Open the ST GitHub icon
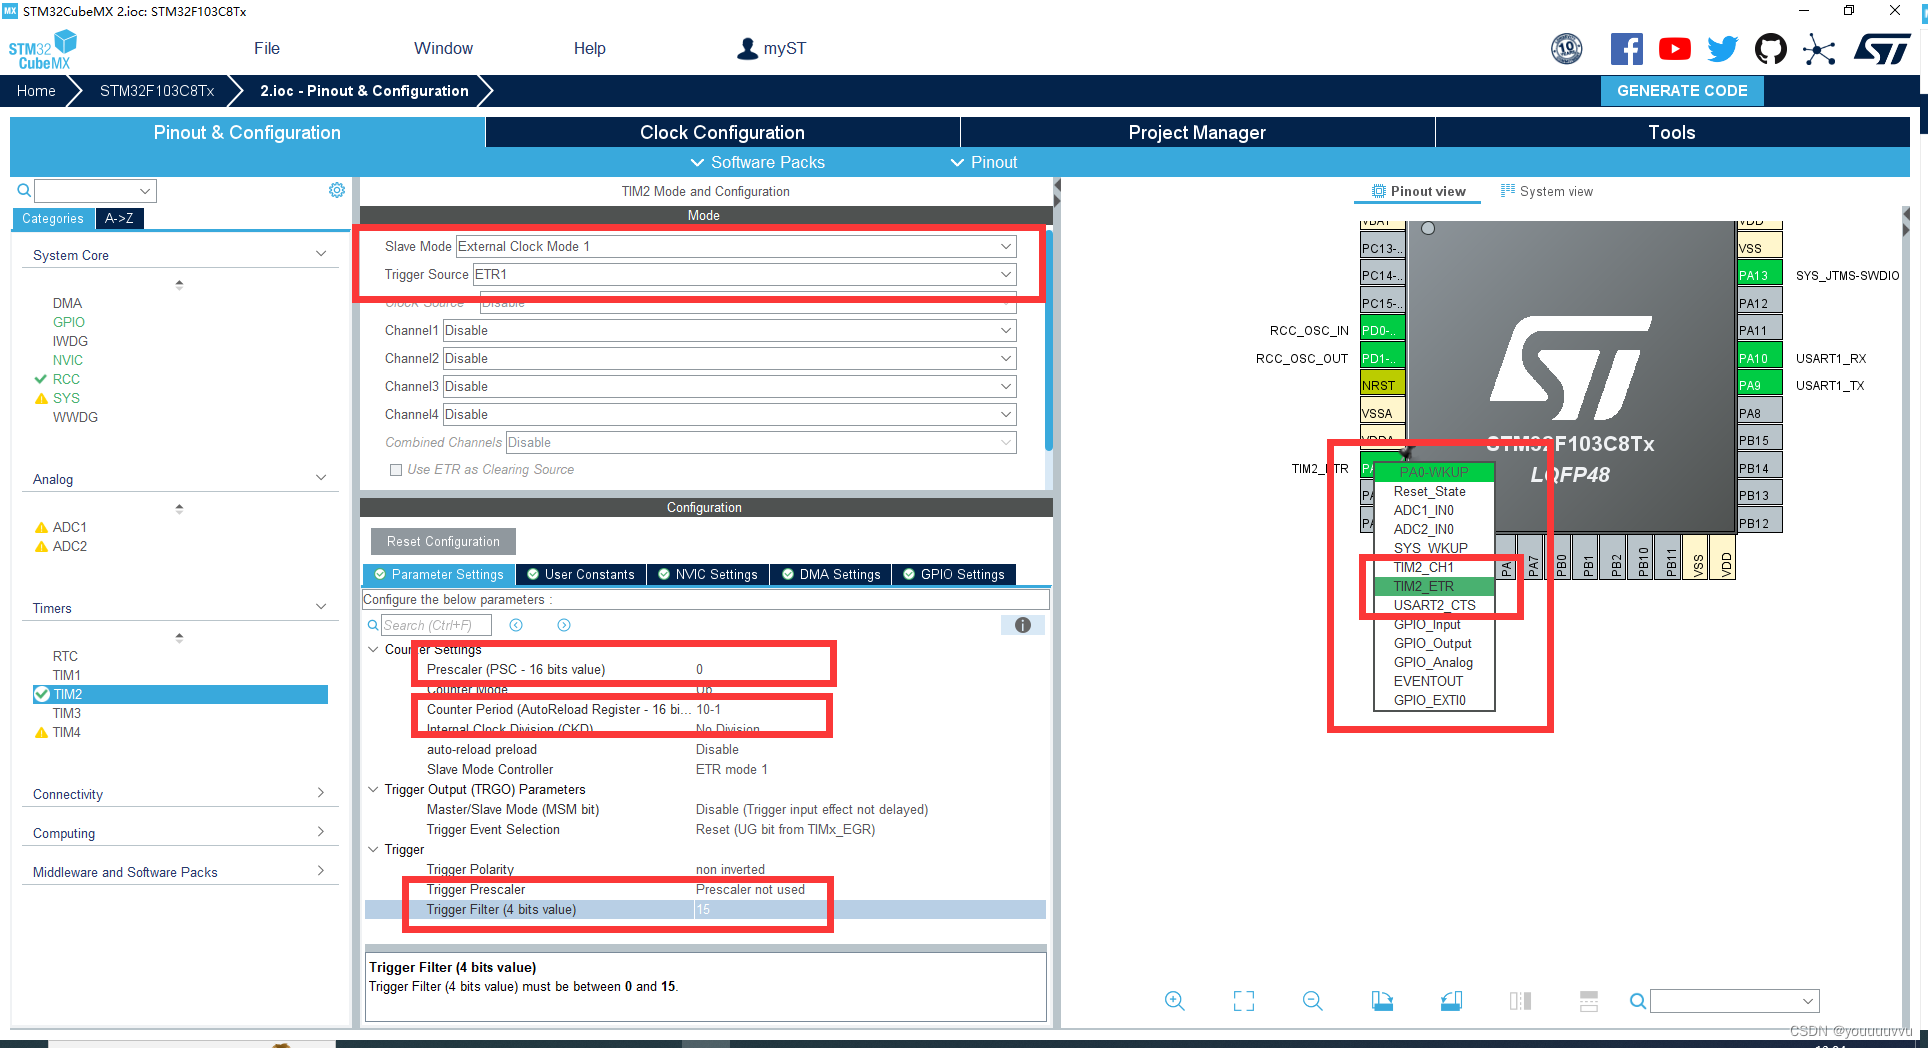1928x1048 pixels. pyautogui.click(x=1771, y=49)
